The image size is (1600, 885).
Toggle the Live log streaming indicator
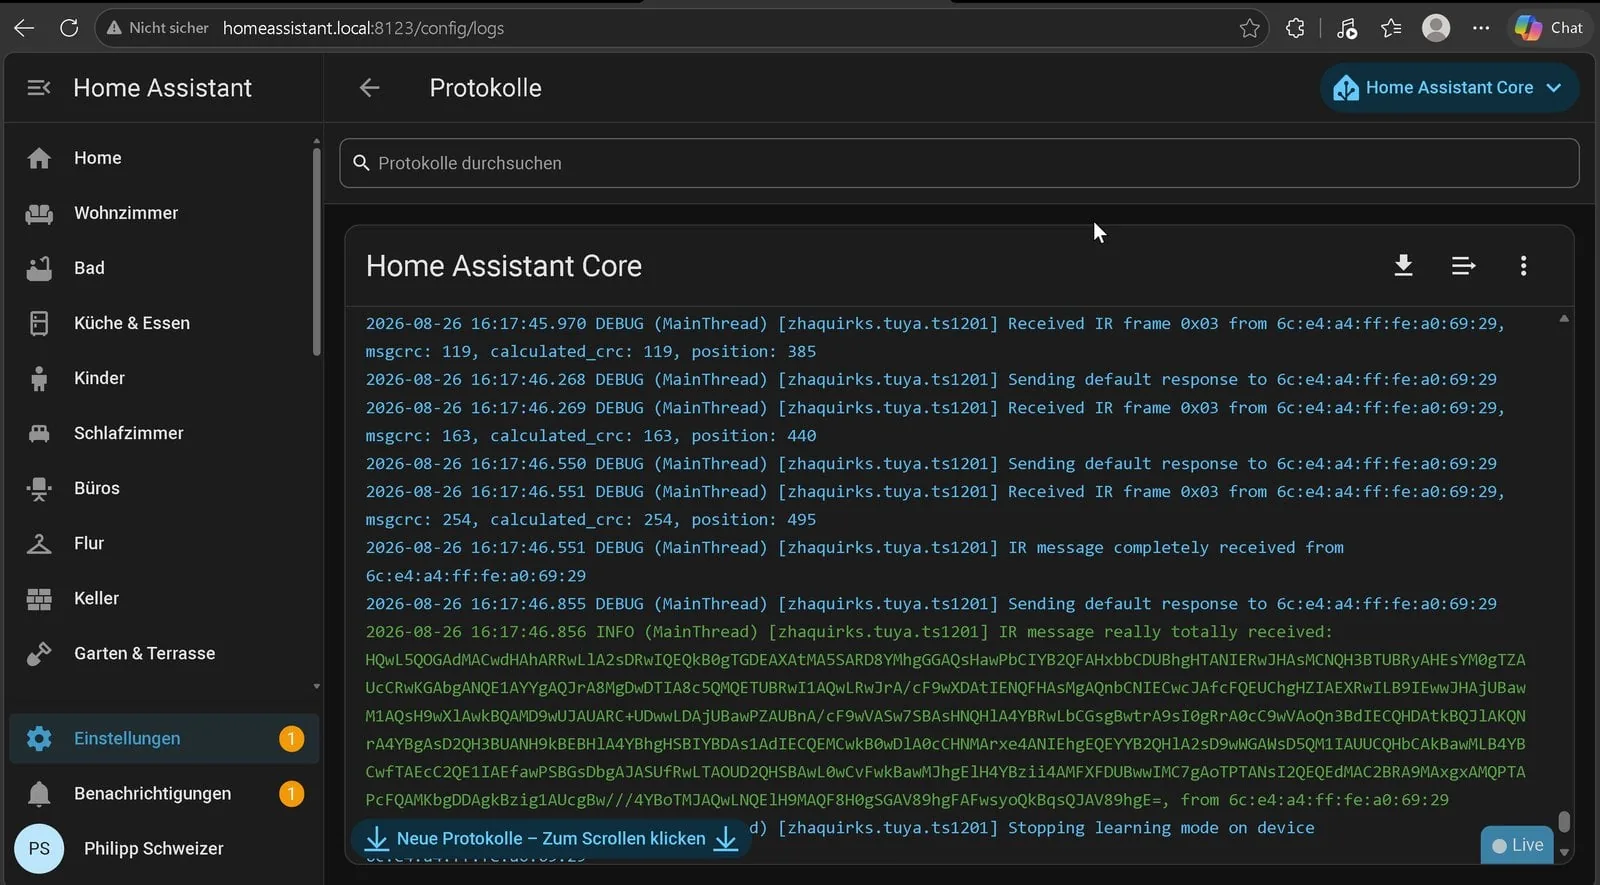click(x=1517, y=845)
